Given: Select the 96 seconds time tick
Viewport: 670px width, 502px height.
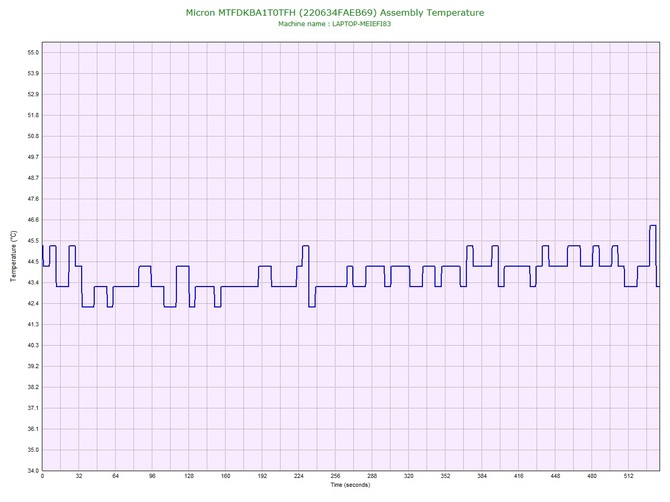Looking at the screenshot, I should (152, 476).
